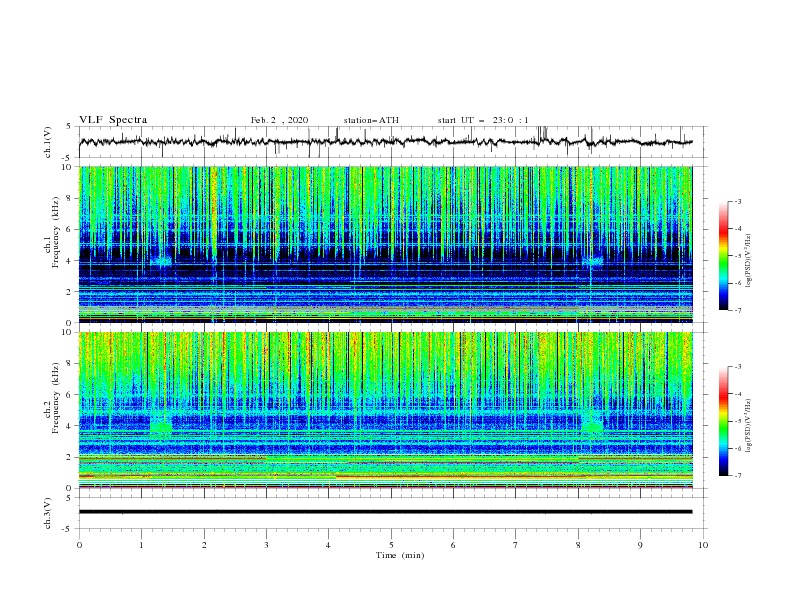Click the "ch.1(V)" waveform axis label
Image resolution: width=792 pixels, height=612 pixels.
(x=48, y=142)
